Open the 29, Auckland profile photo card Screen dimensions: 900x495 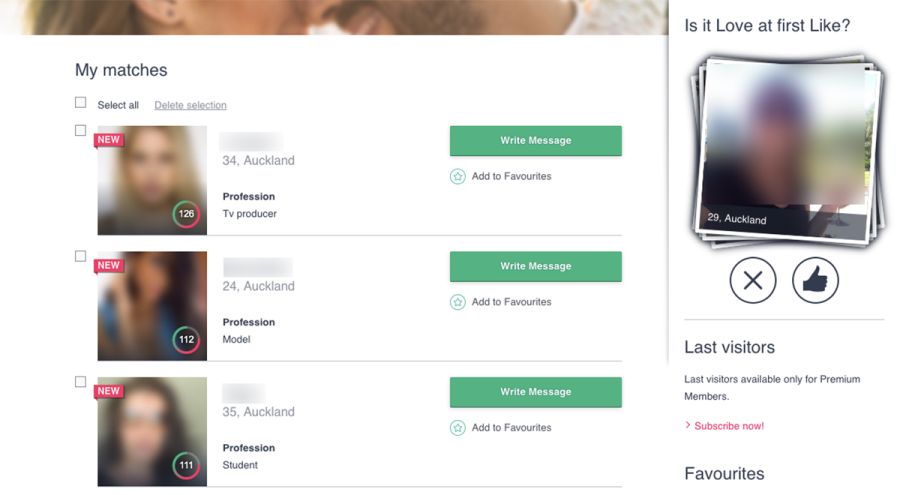pos(782,148)
